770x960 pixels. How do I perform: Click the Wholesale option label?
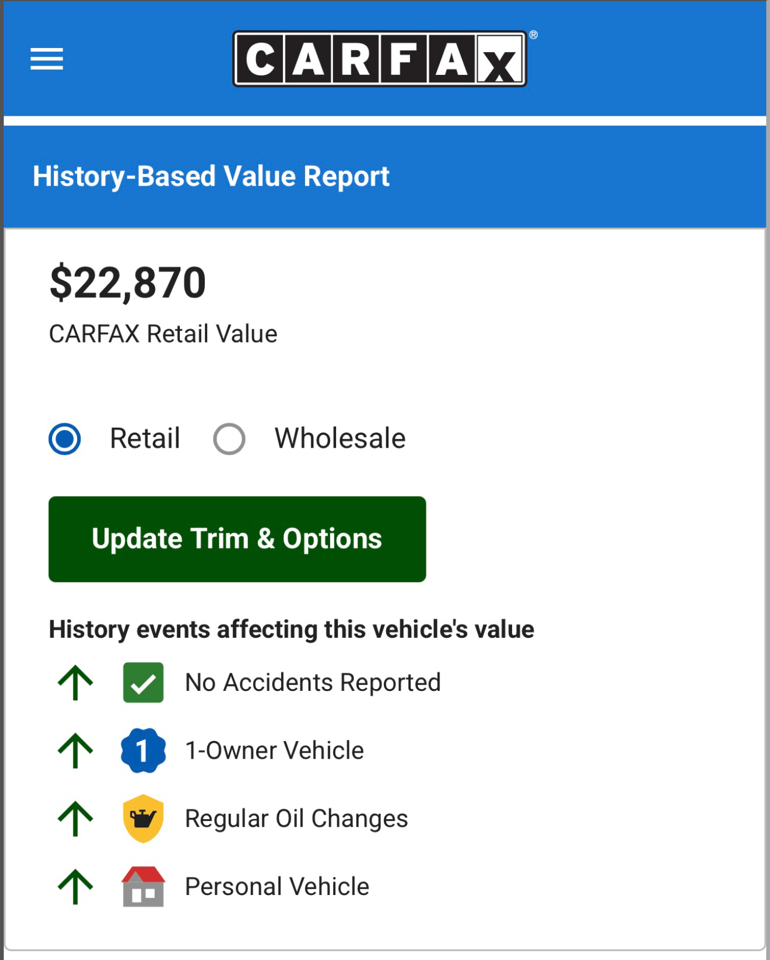[x=340, y=439]
